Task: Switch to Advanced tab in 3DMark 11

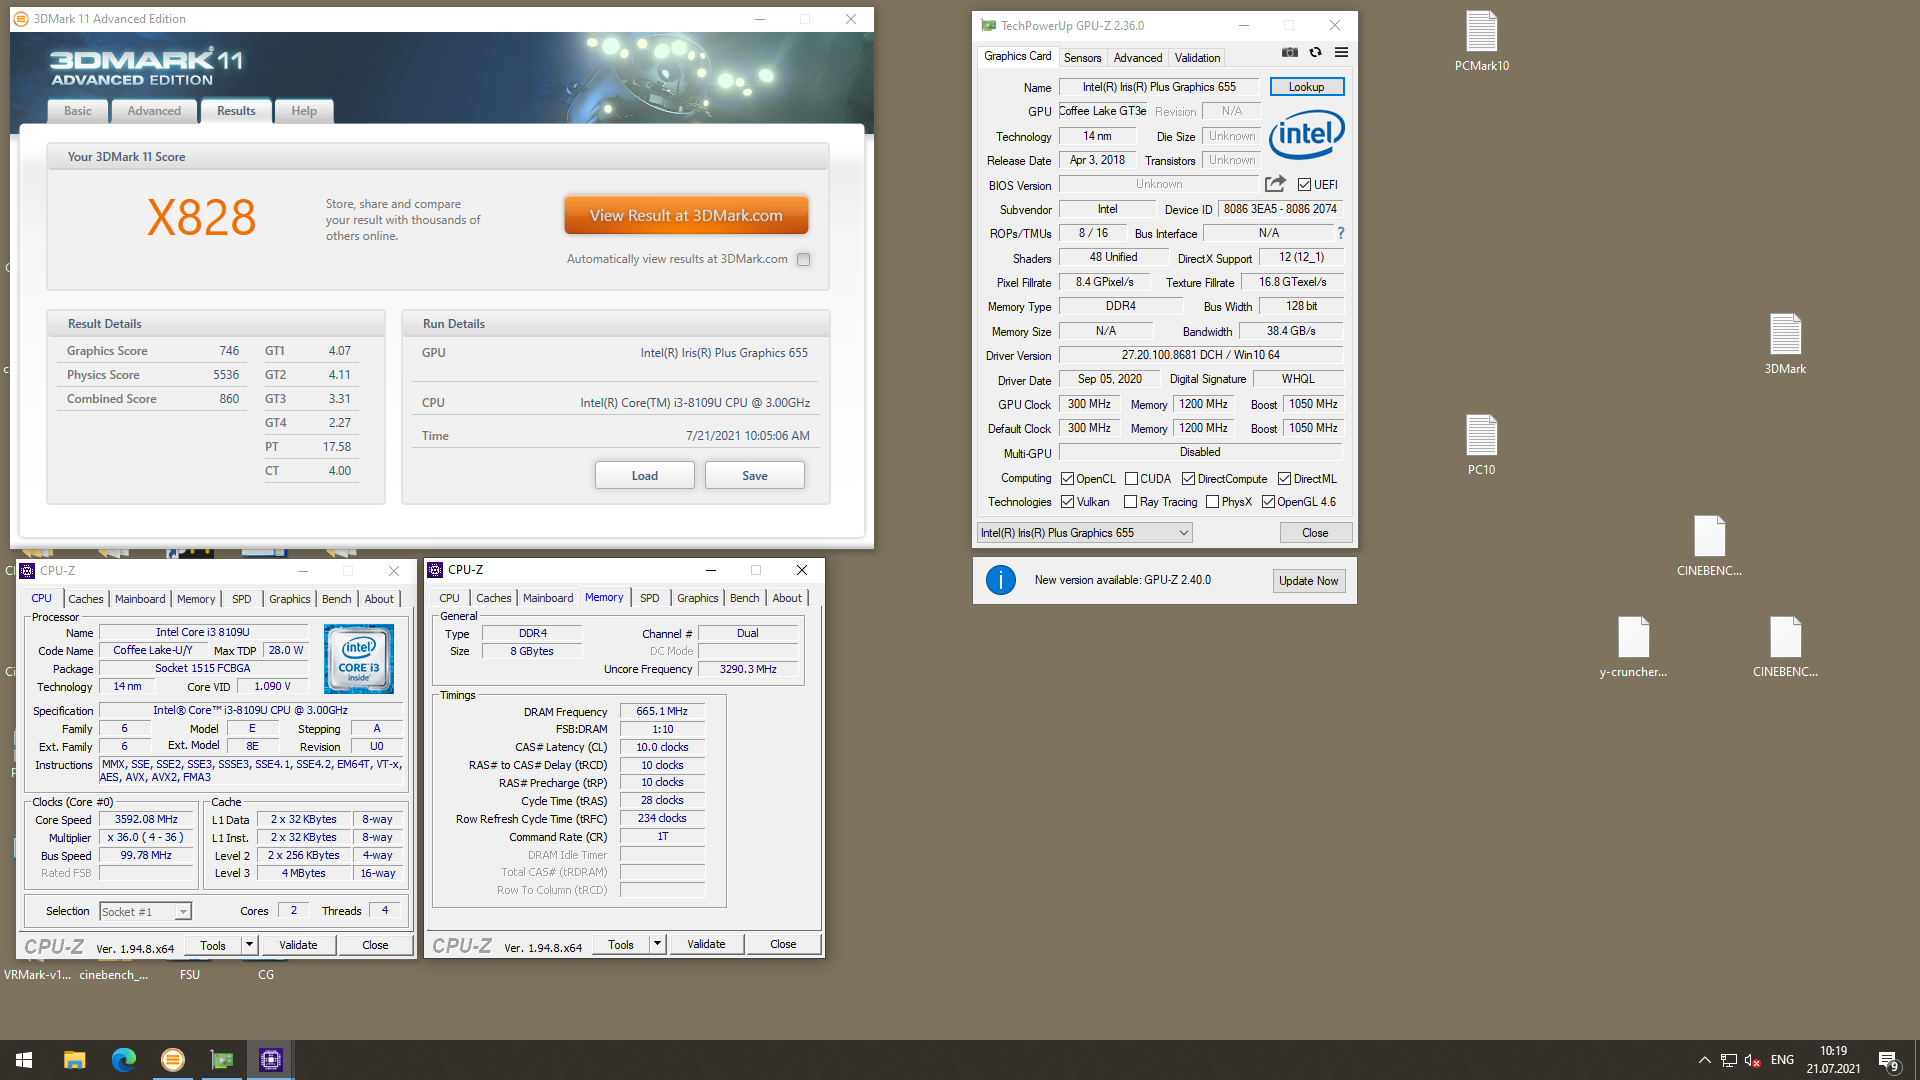Action: [x=154, y=111]
